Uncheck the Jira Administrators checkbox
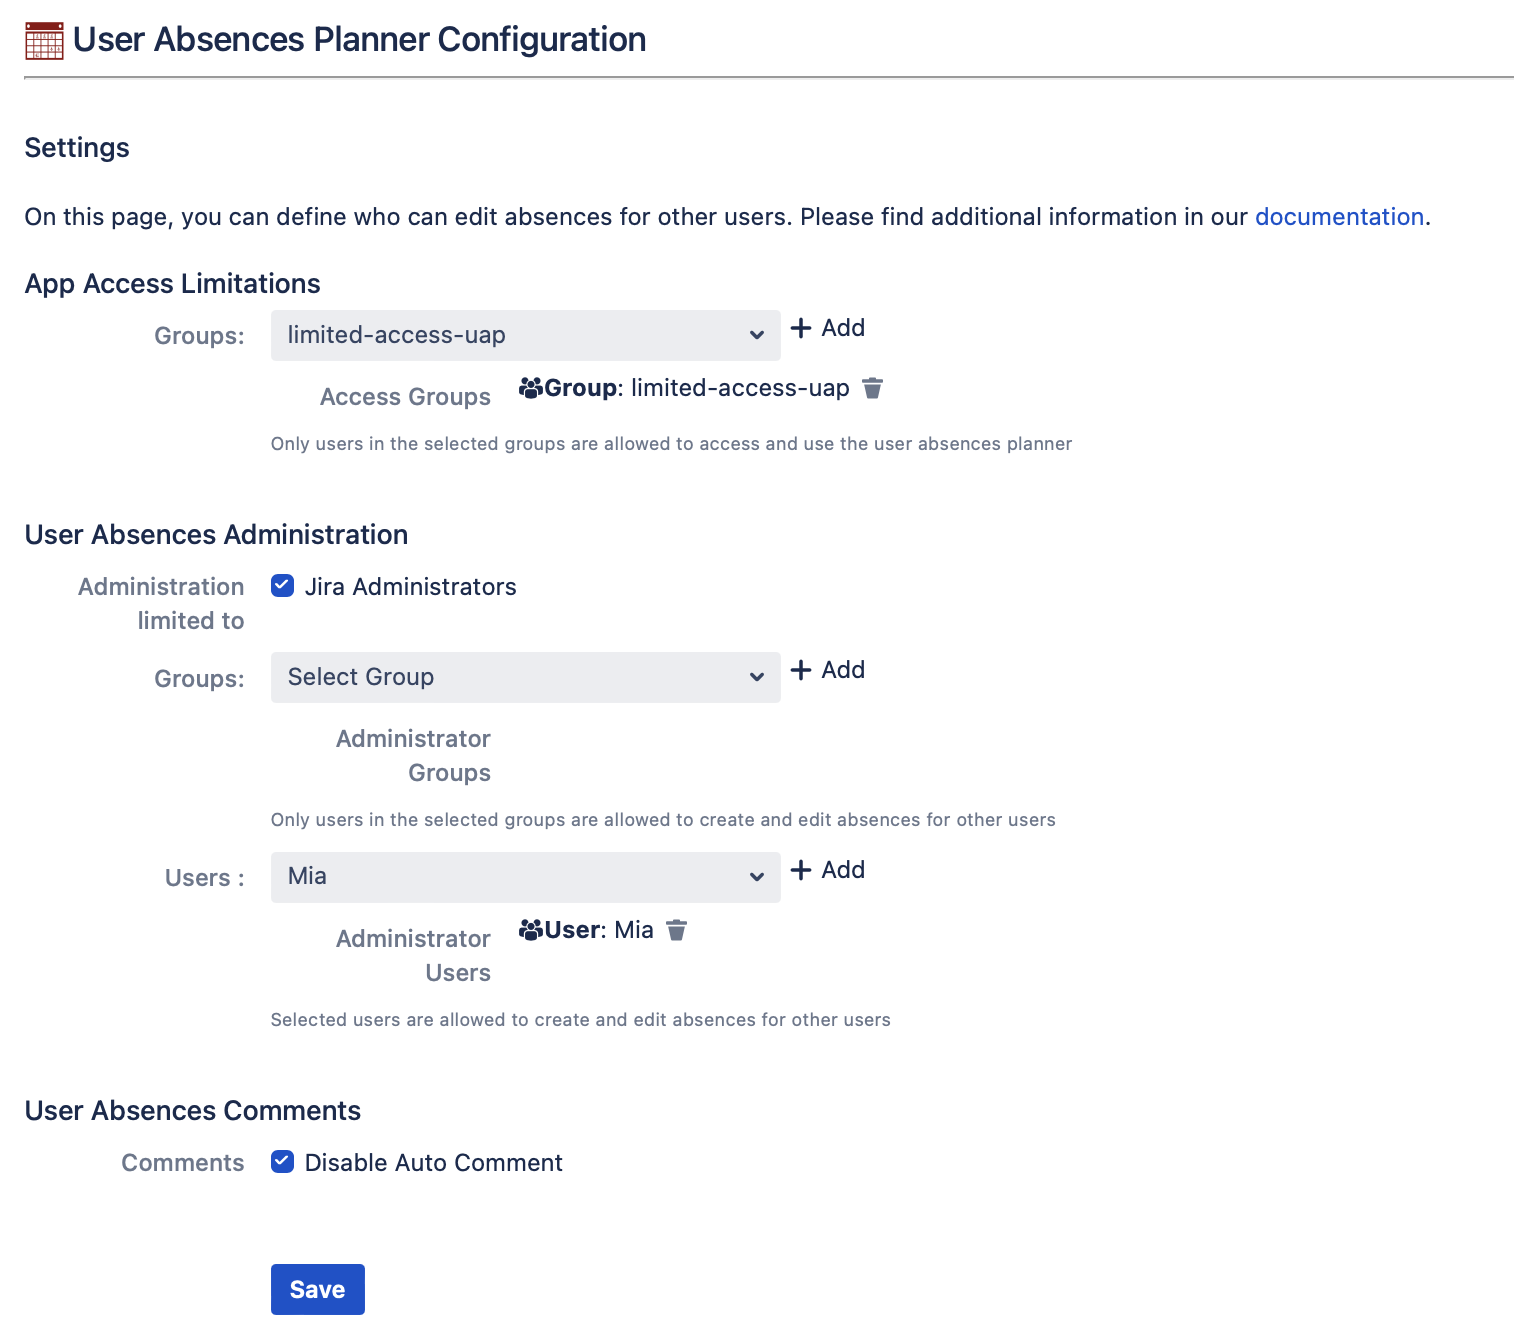1514x1344 pixels. click(283, 586)
